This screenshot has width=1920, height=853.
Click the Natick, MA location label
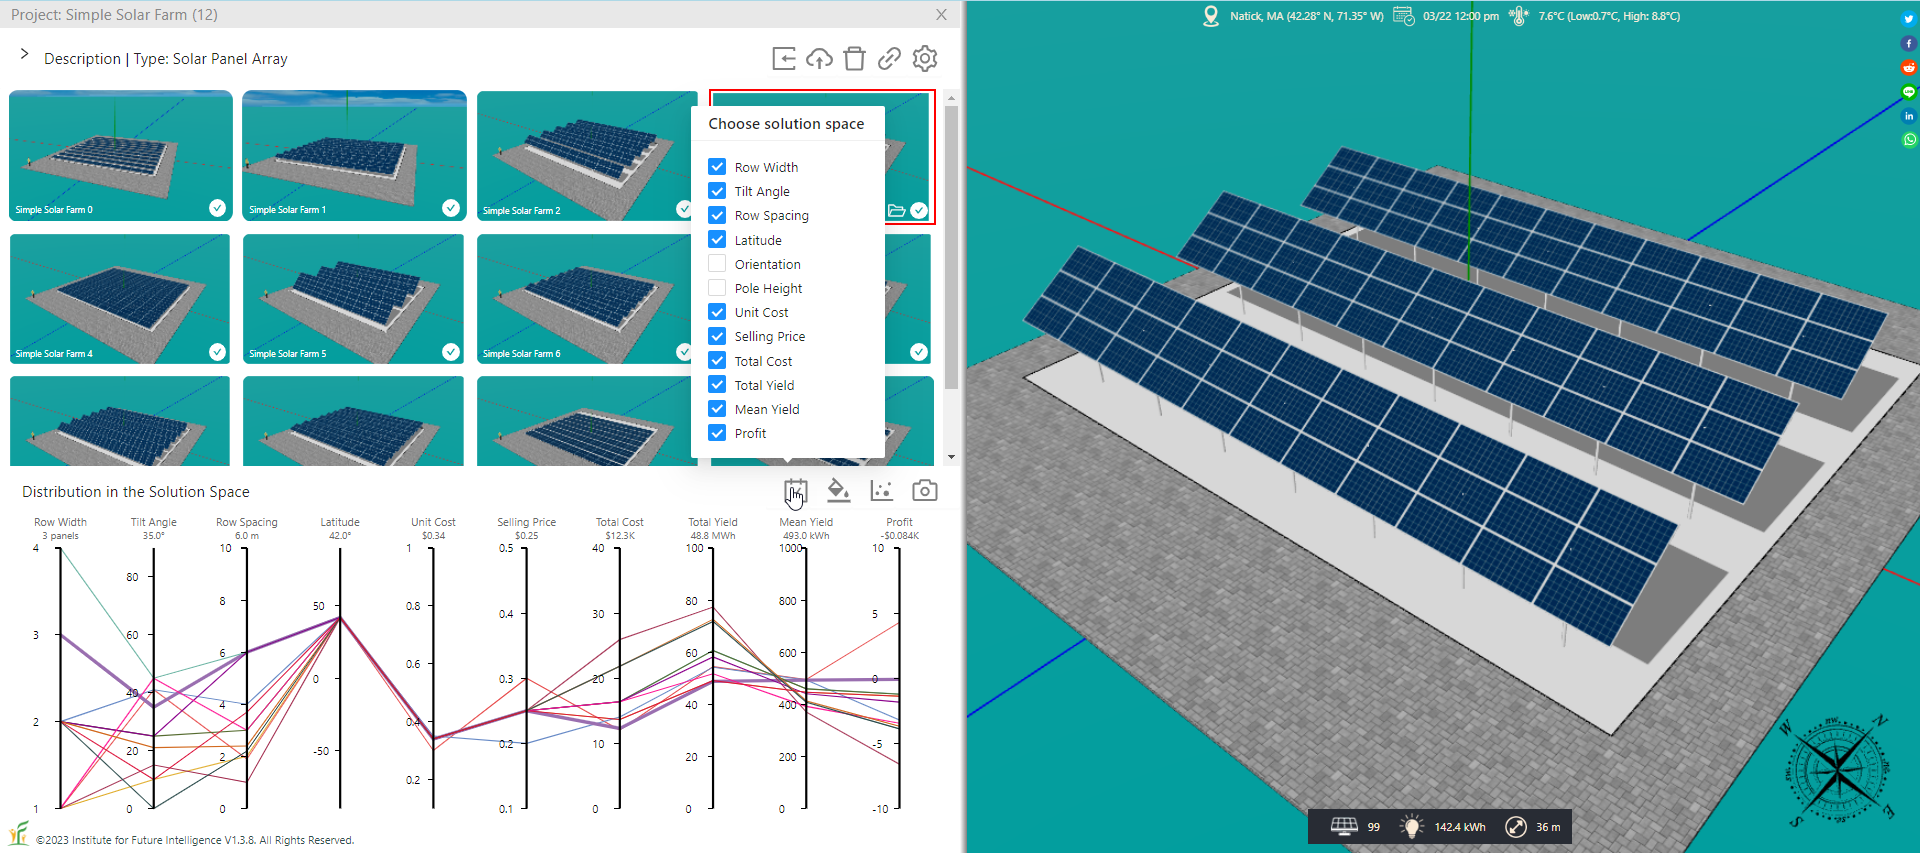pyautogui.click(x=1305, y=16)
